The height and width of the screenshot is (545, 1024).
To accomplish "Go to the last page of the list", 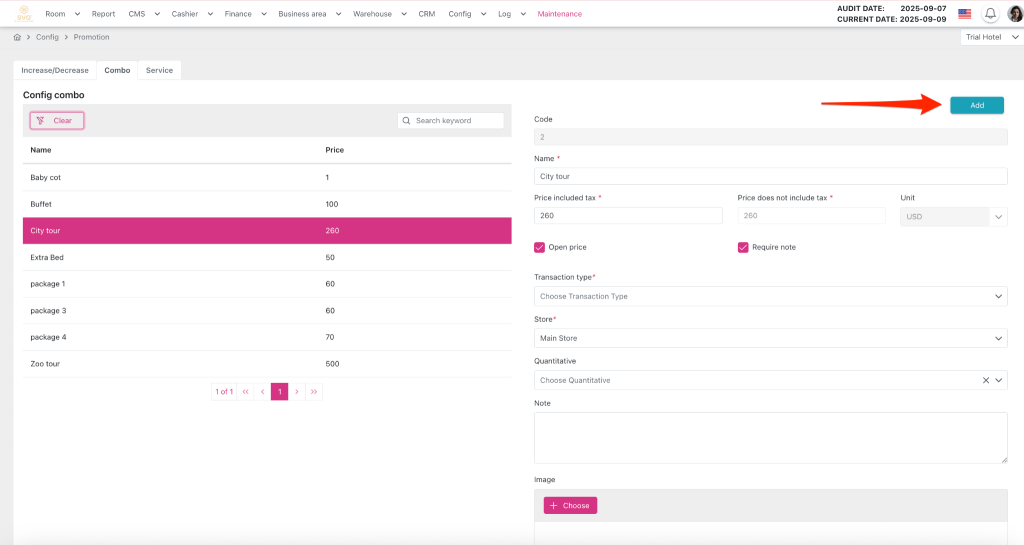I will 314,392.
